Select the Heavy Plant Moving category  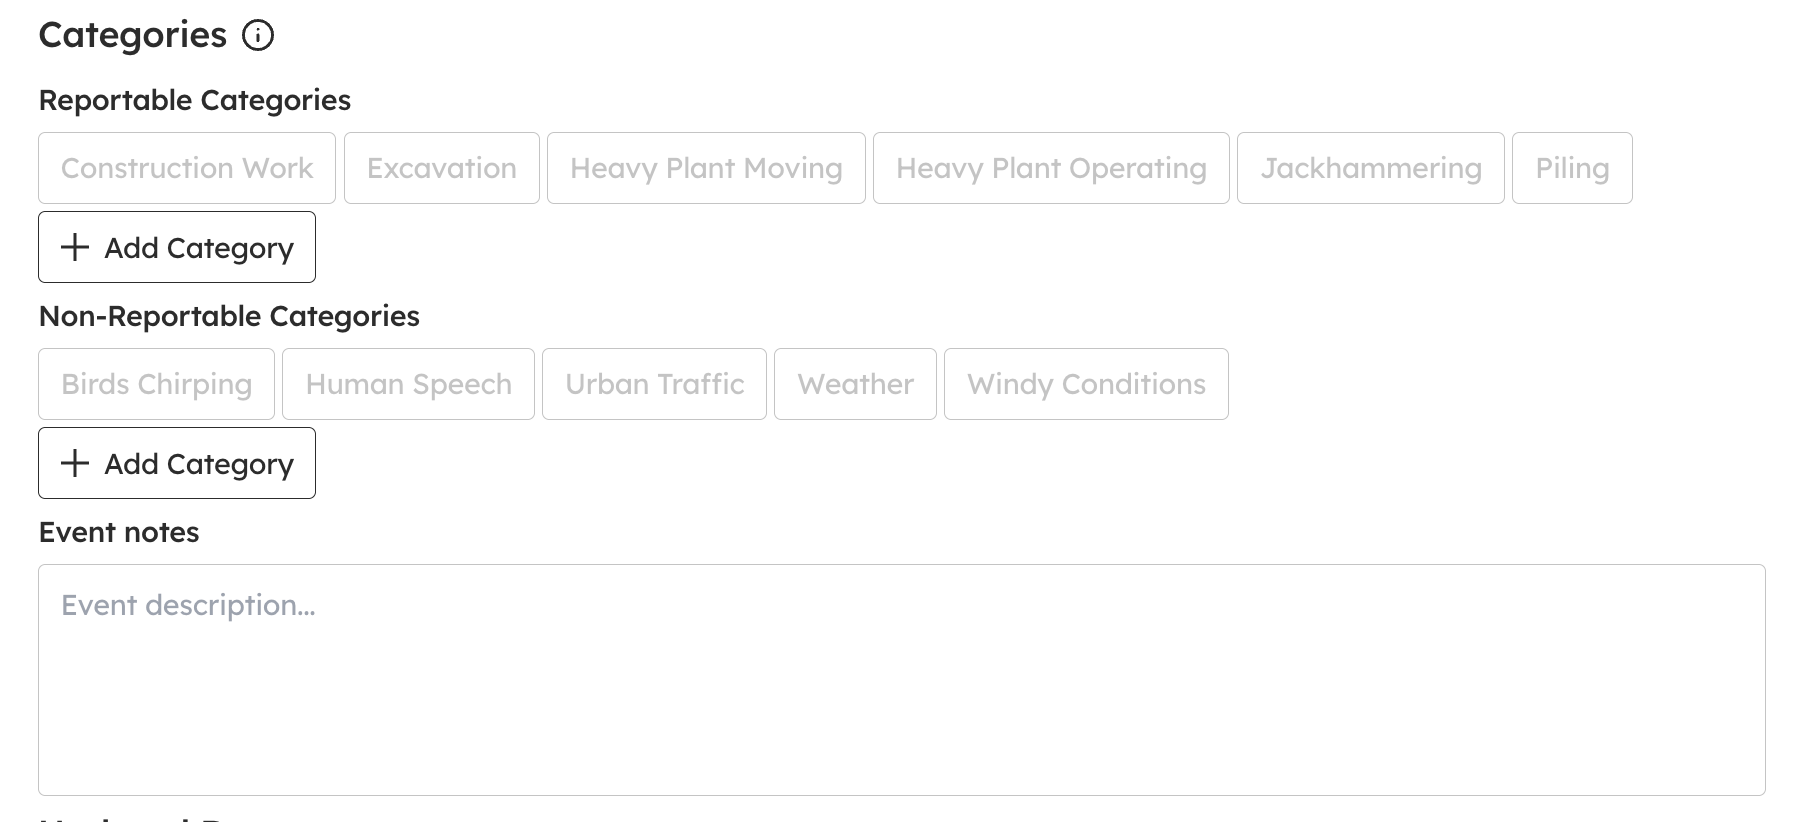click(x=706, y=168)
